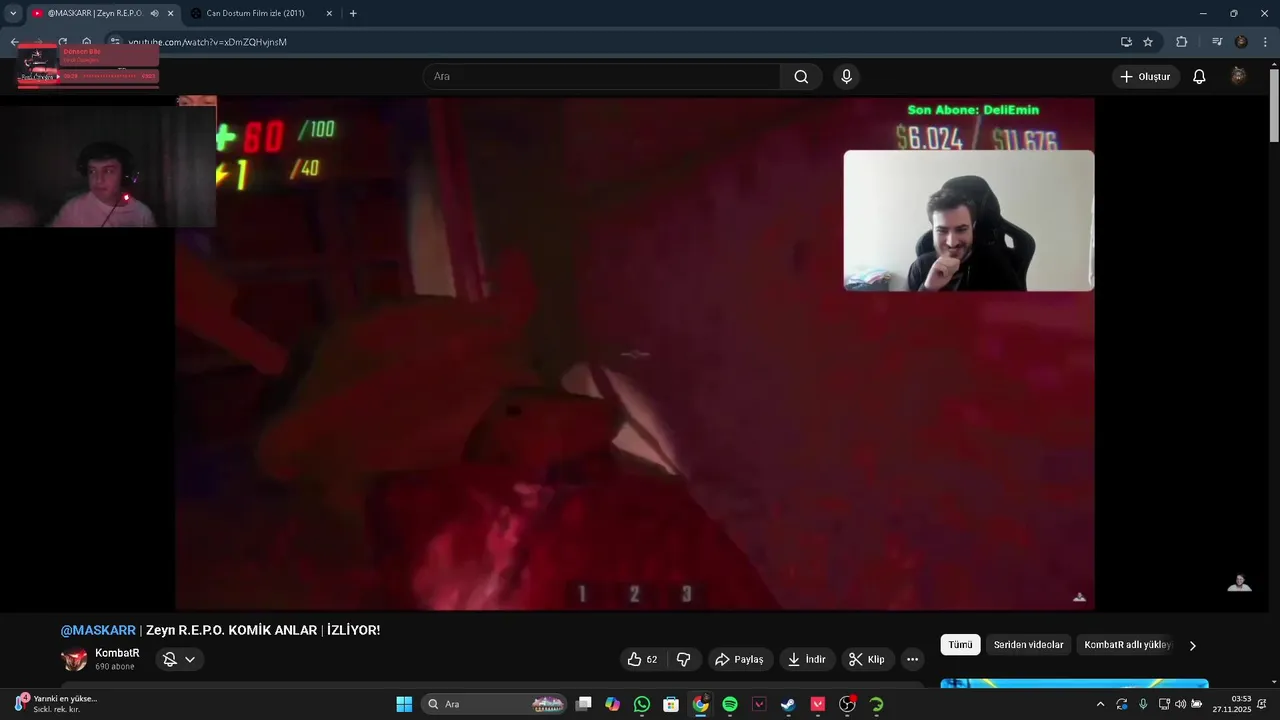Click the KombatR channel avatar
1280x720 pixels.
coord(74,659)
